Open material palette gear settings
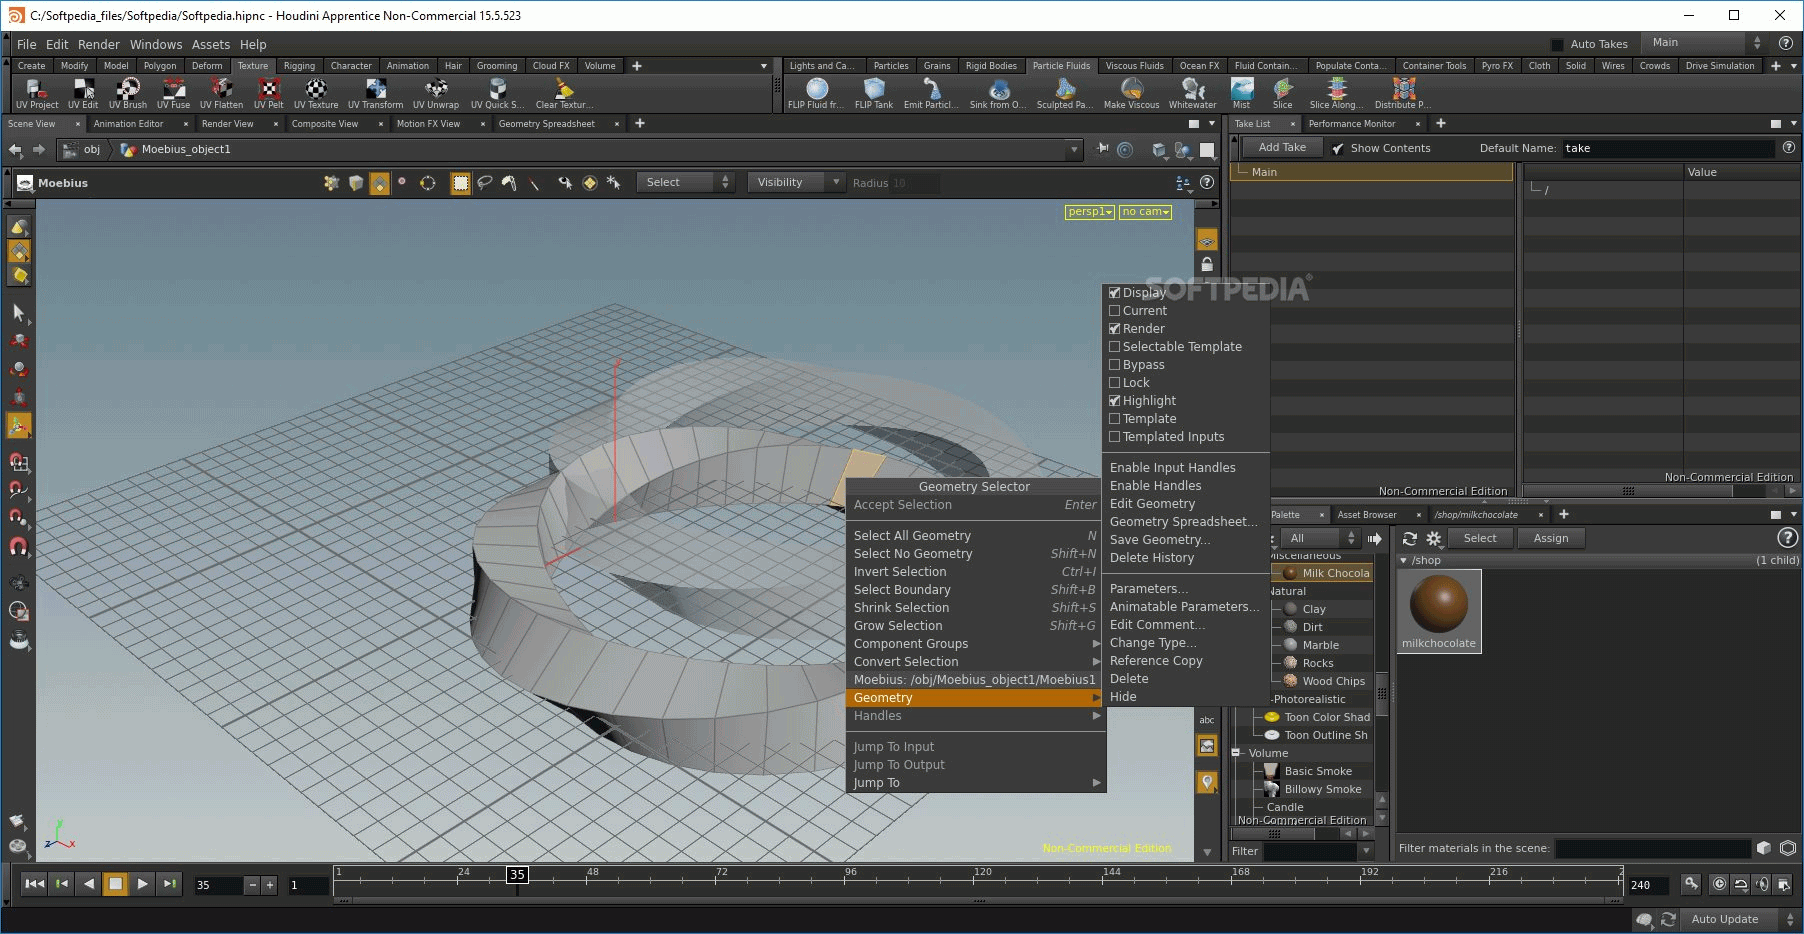 [1434, 538]
